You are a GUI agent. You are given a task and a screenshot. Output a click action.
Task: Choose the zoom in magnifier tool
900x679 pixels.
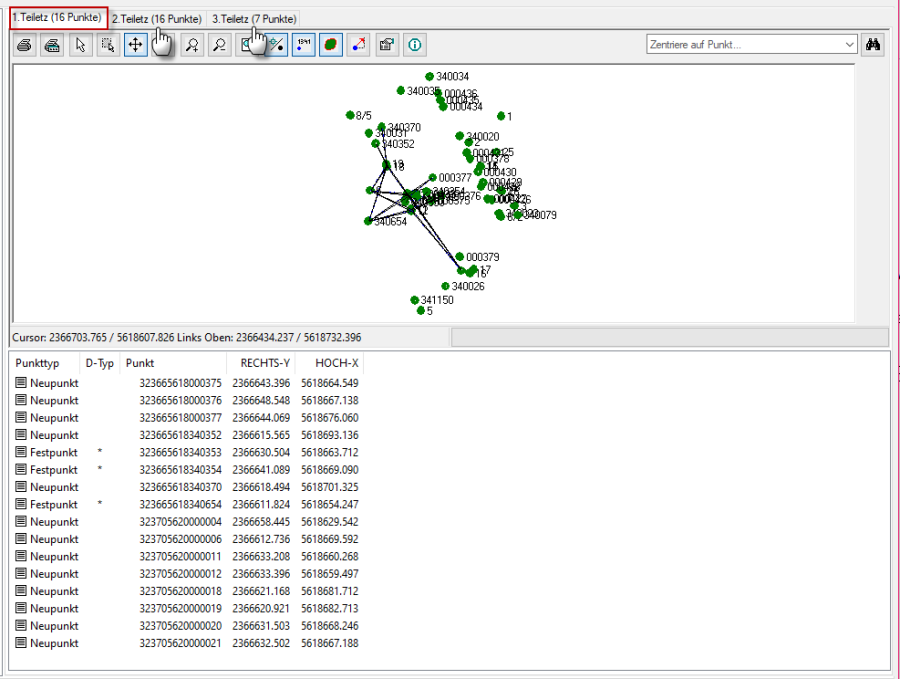[x=191, y=45]
